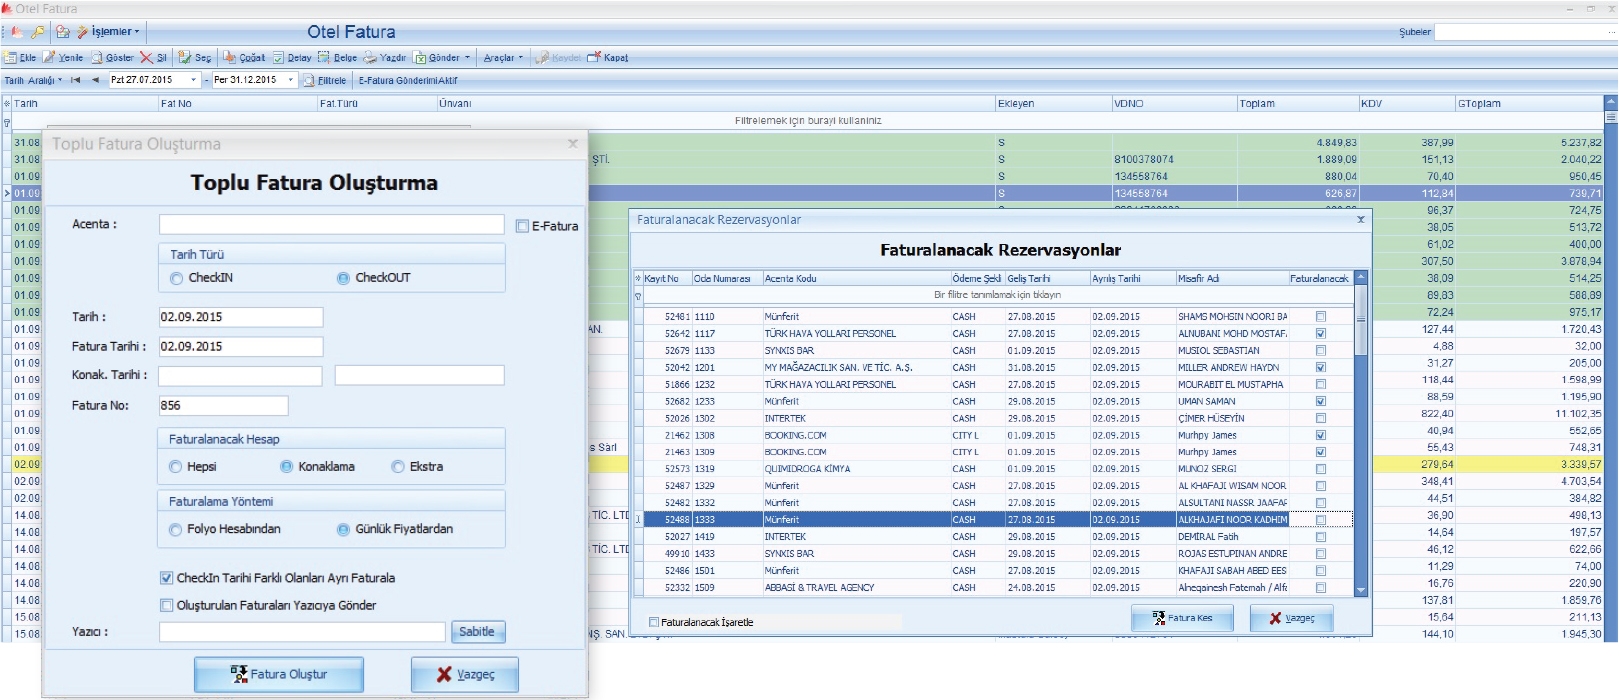Click the Ünvanı column header
Screen dimensions: 1619x700
(x=715, y=103)
